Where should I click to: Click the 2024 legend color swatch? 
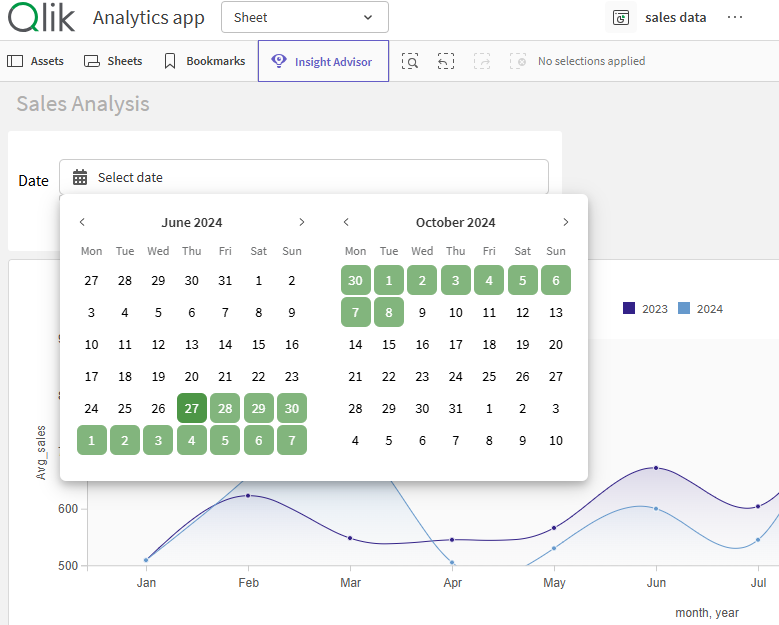point(684,309)
